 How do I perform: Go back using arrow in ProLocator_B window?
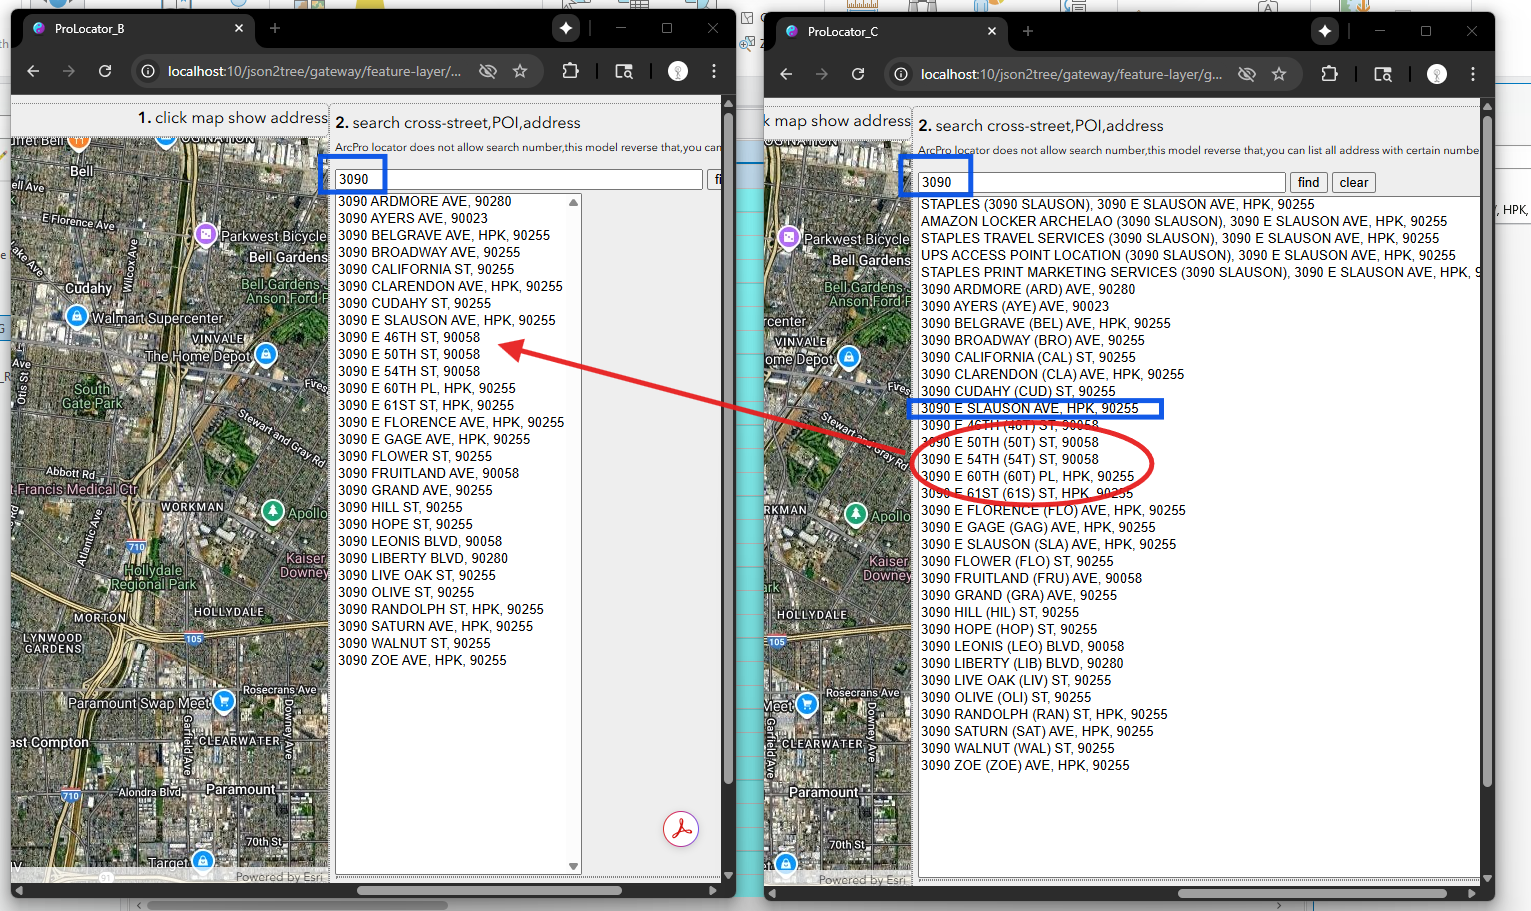[33, 71]
